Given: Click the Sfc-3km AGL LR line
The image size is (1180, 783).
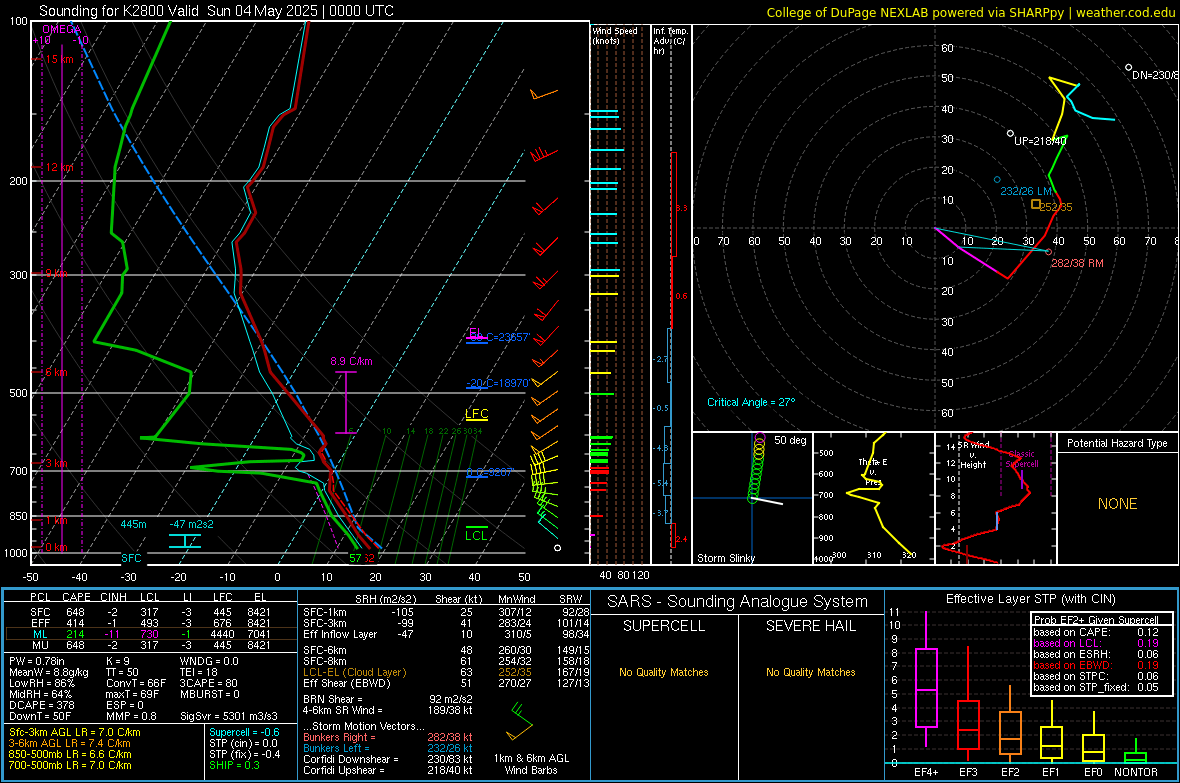Looking at the screenshot, I should coord(75,732).
